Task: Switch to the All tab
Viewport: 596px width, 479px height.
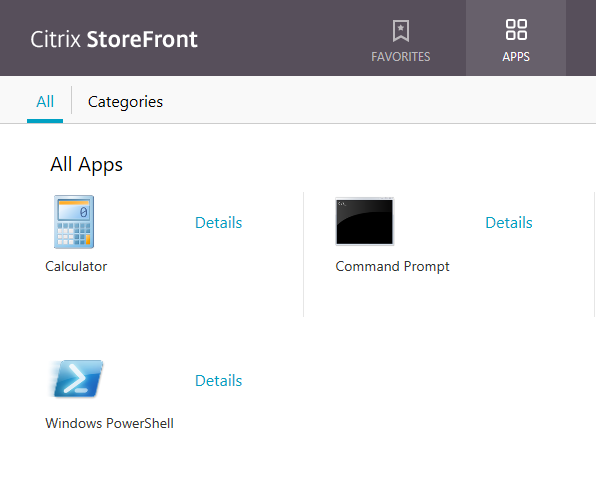Action: [45, 102]
